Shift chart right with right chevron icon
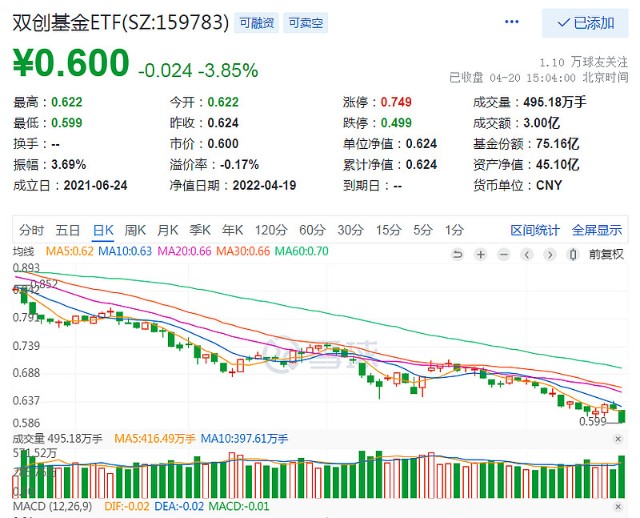This screenshot has height=518, width=640. 550,255
